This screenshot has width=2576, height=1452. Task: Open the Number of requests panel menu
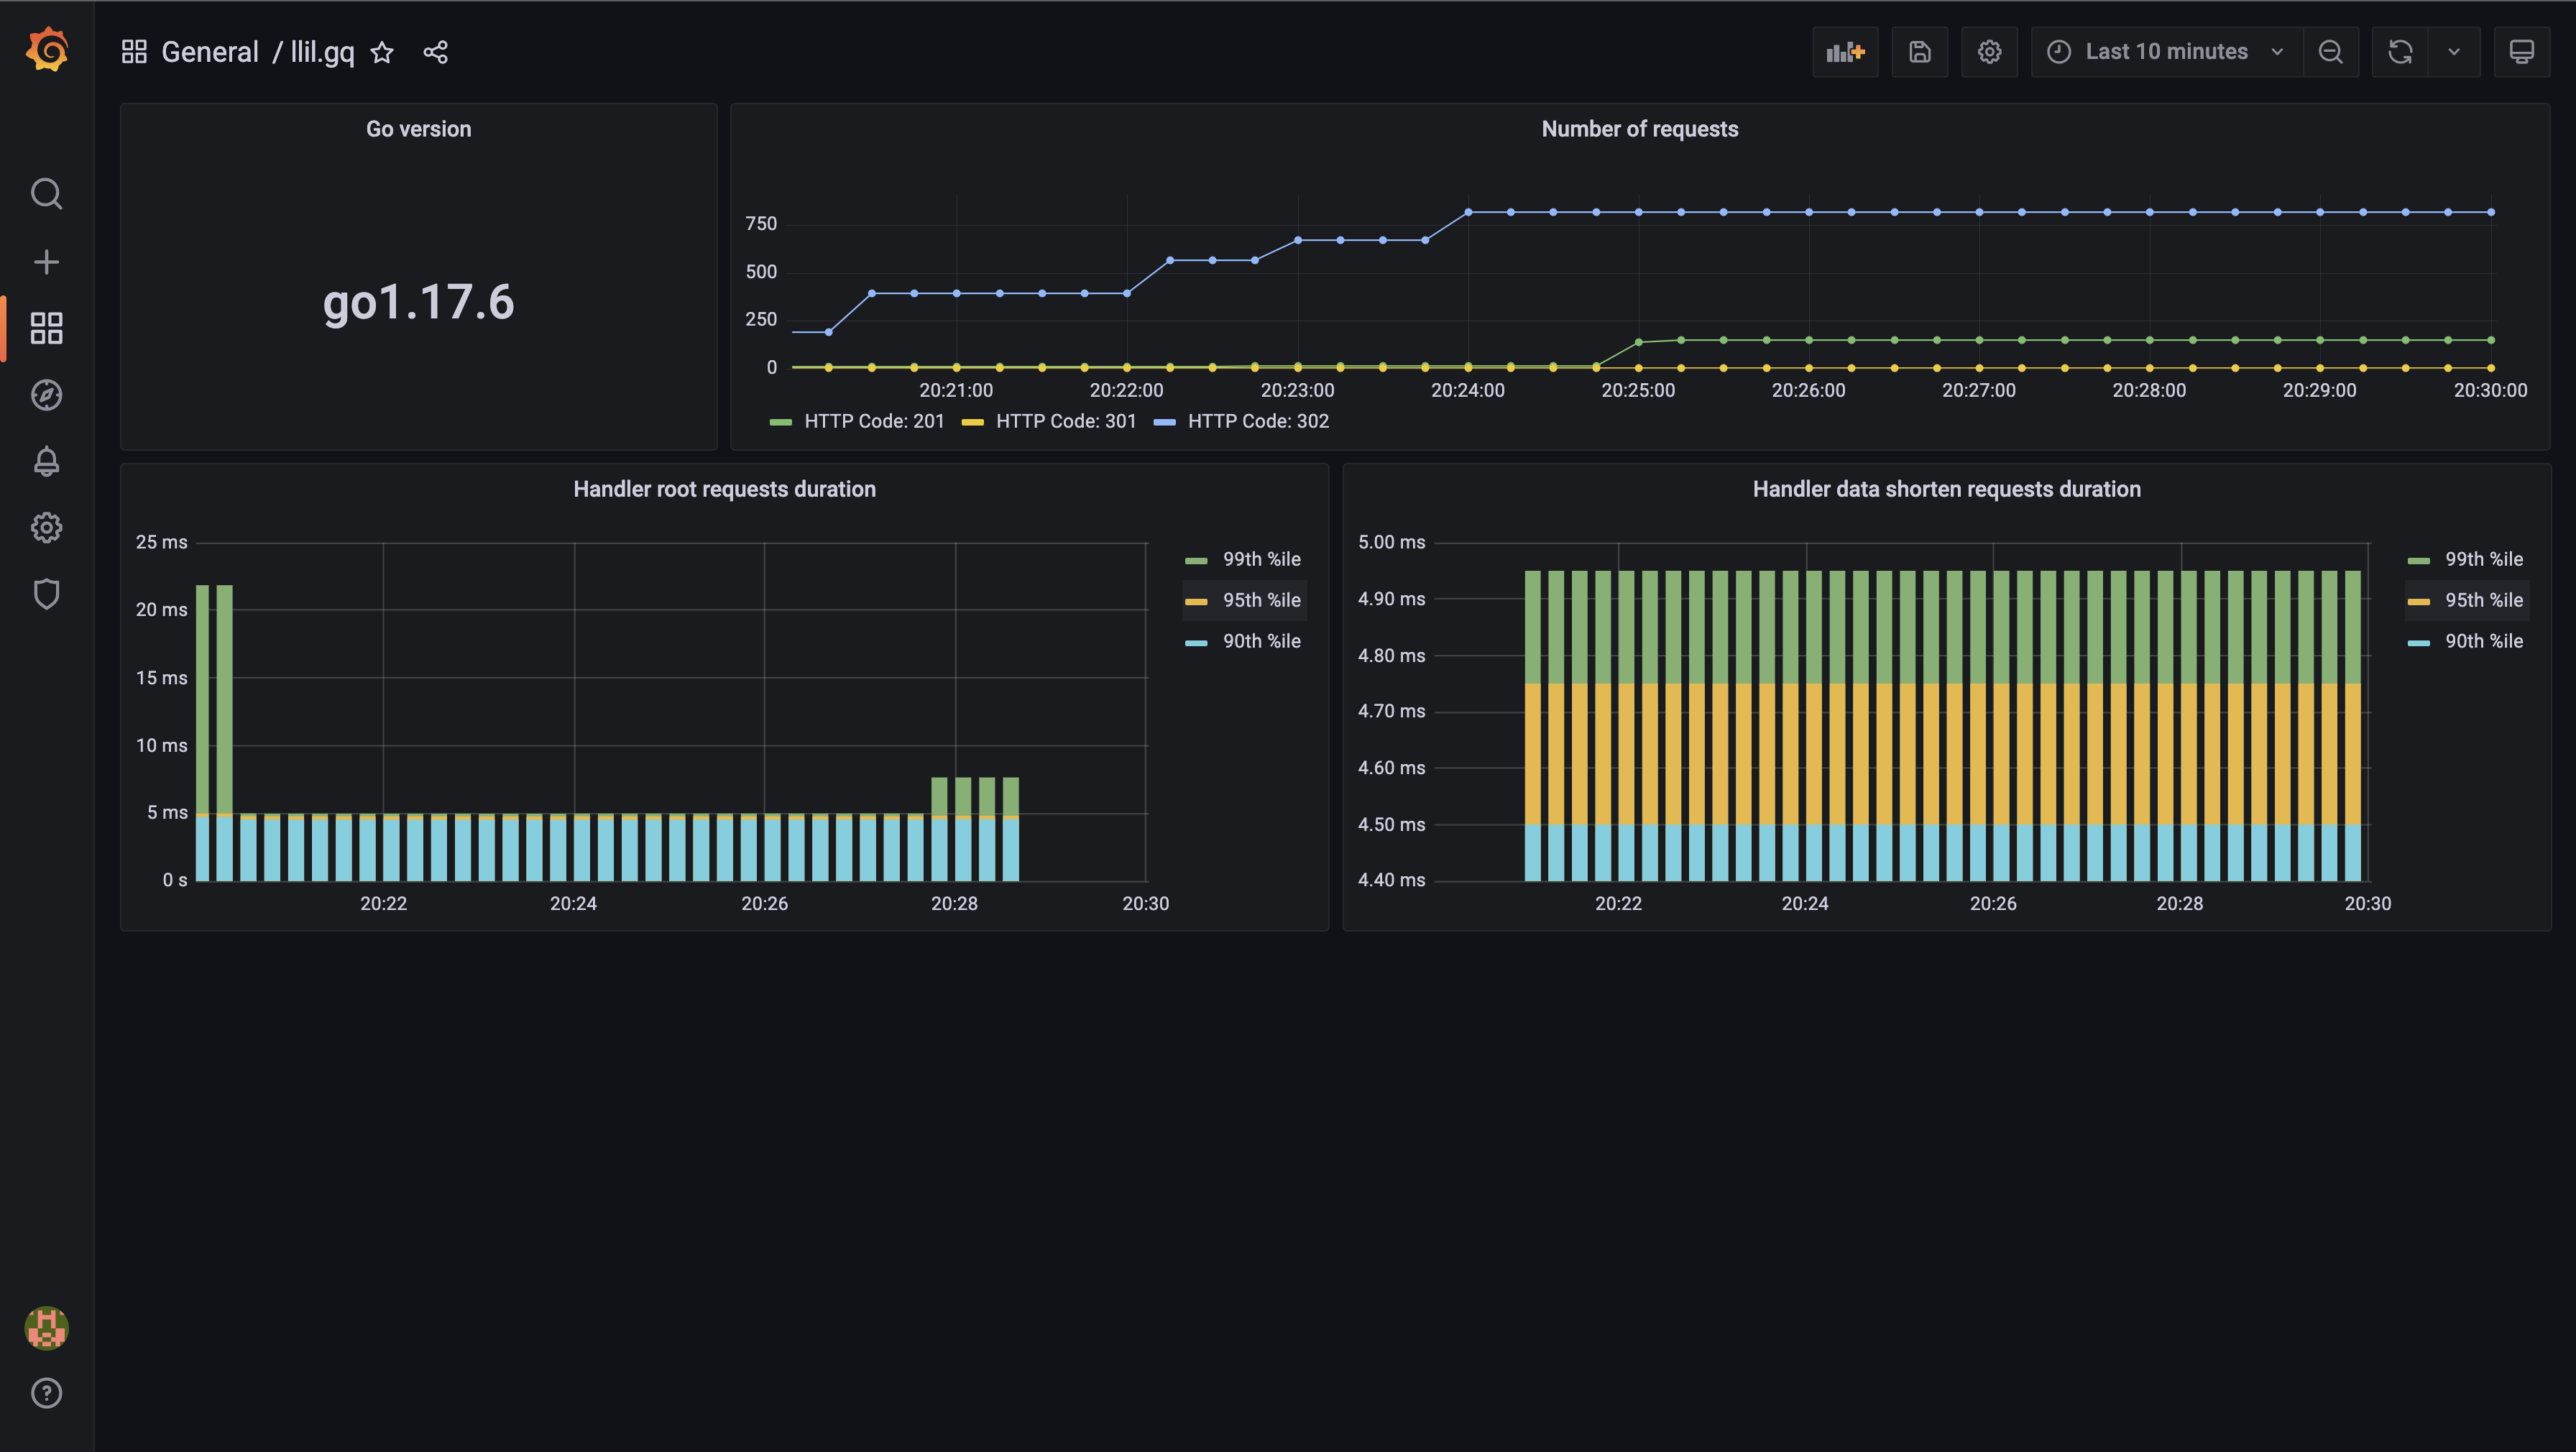click(1639, 129)
